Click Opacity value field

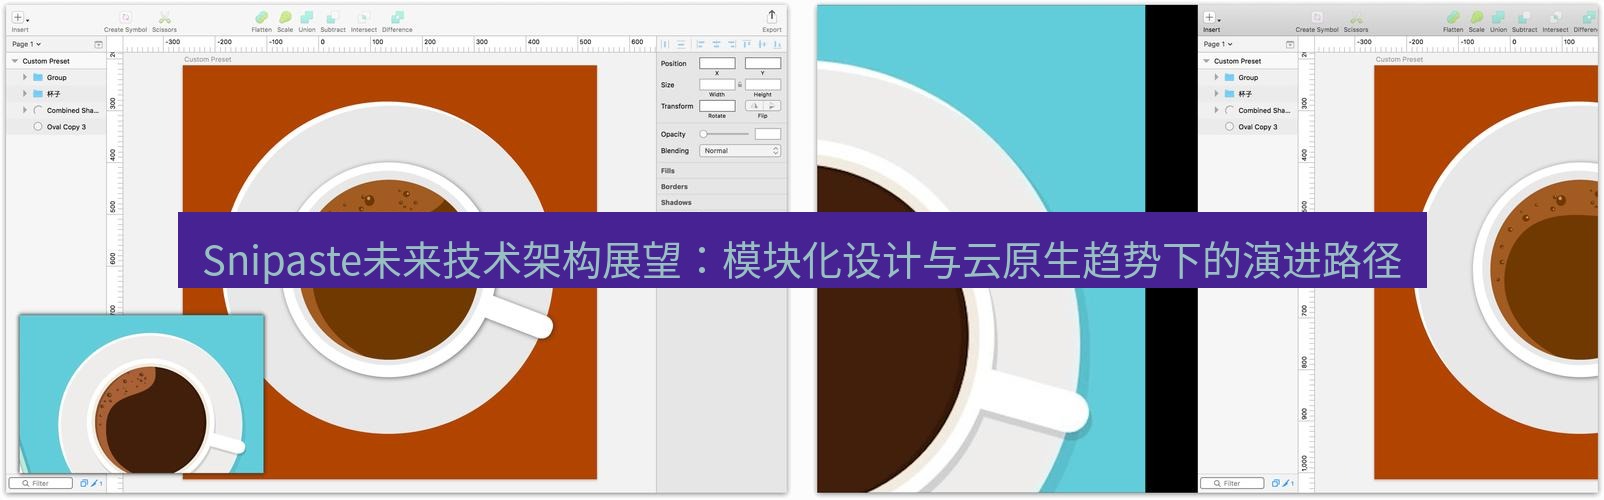click(x=768, y=134)
